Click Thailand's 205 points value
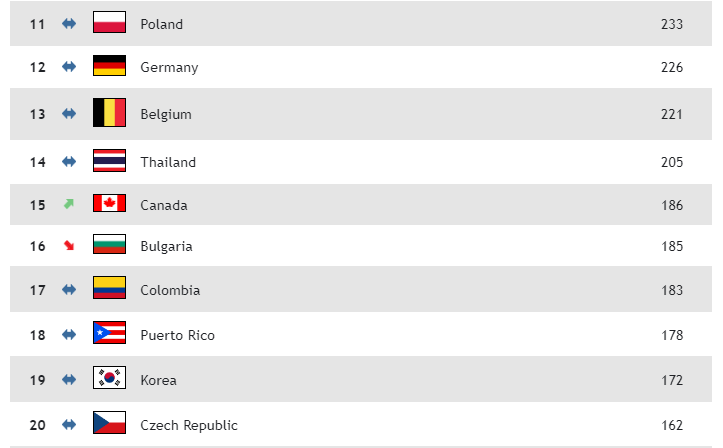The width and height of the screenshot is (723, 448). (672, 162)
